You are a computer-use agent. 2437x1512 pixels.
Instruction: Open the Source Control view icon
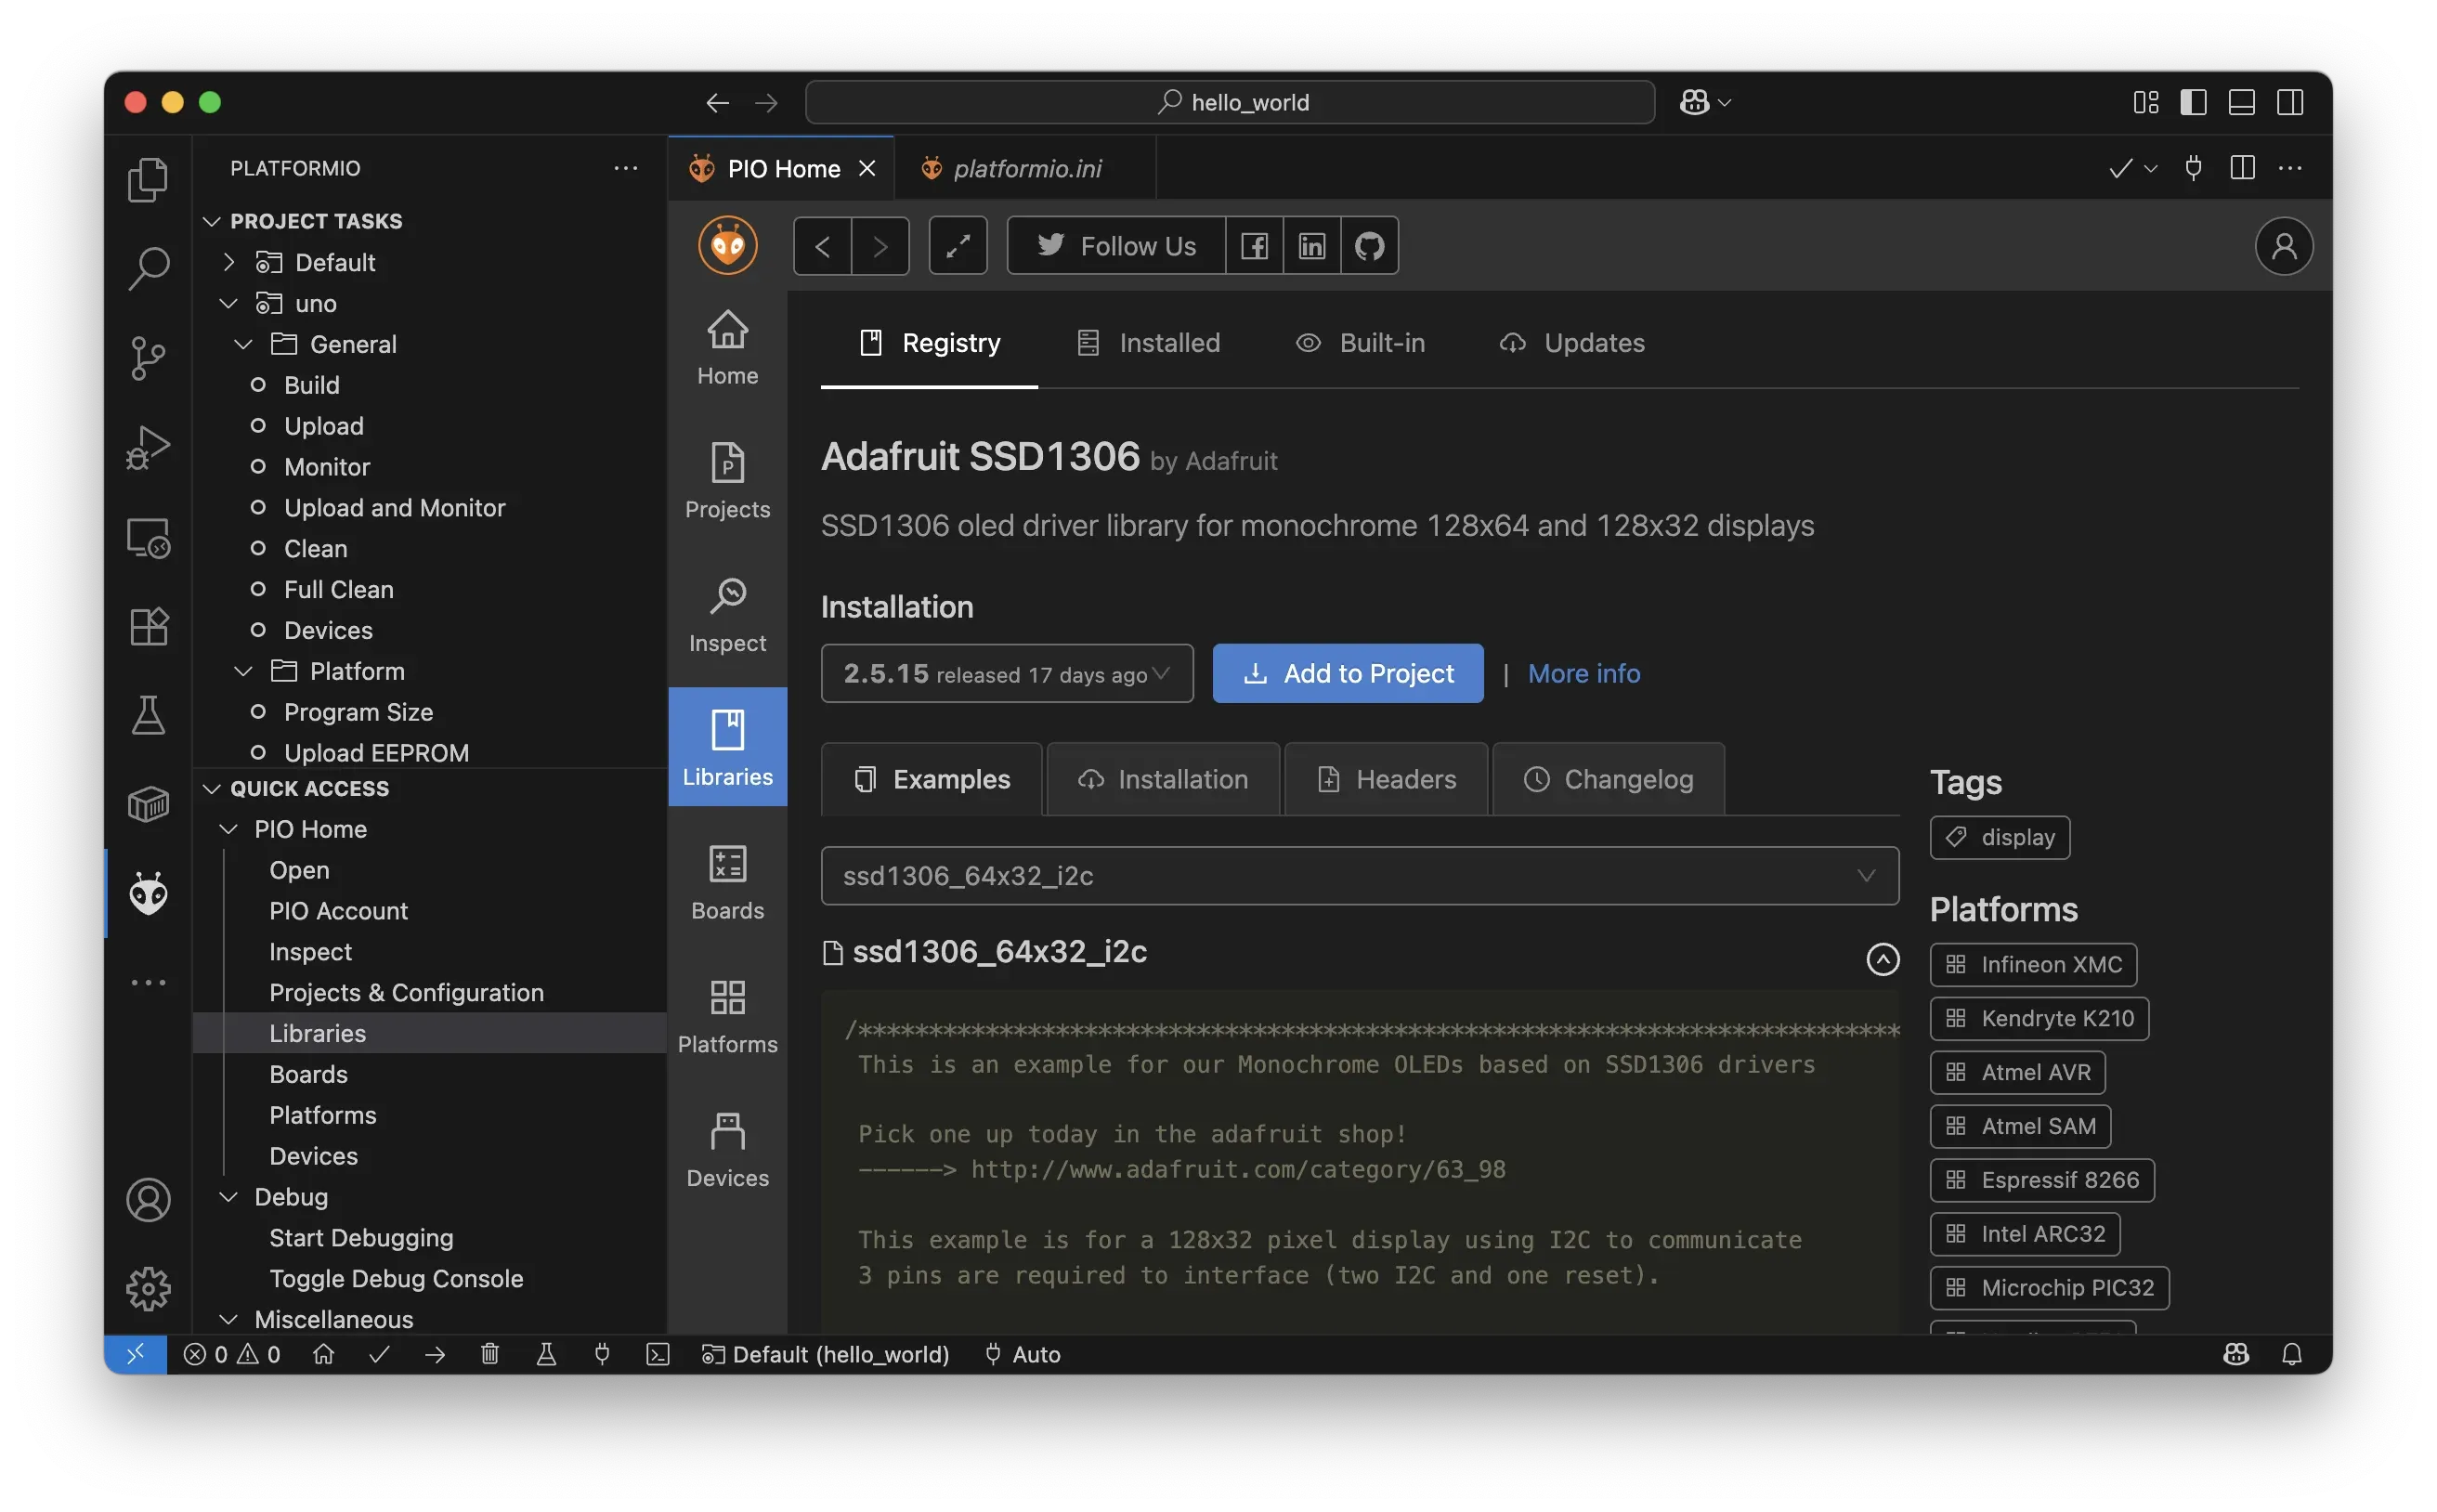click(x=148, y=358)
